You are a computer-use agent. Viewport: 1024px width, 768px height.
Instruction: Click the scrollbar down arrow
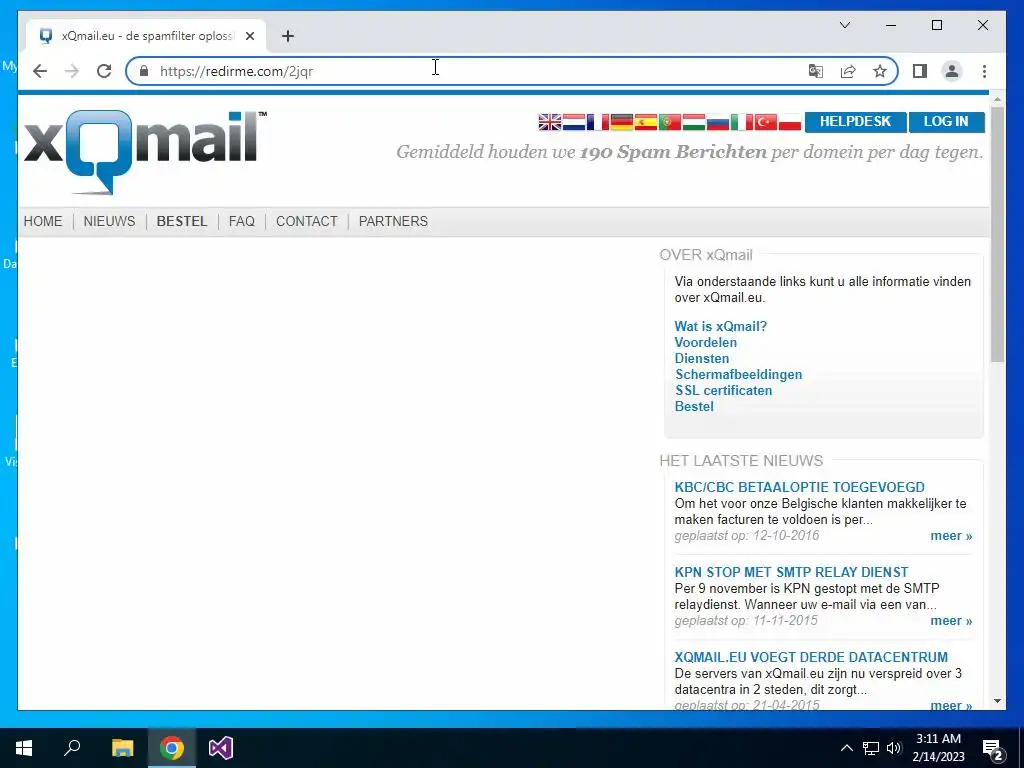(x=997, y=701)
